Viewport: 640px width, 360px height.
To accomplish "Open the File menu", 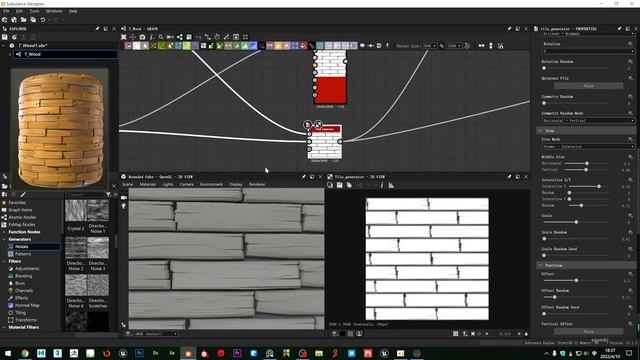I will click(x=6, y=11).
